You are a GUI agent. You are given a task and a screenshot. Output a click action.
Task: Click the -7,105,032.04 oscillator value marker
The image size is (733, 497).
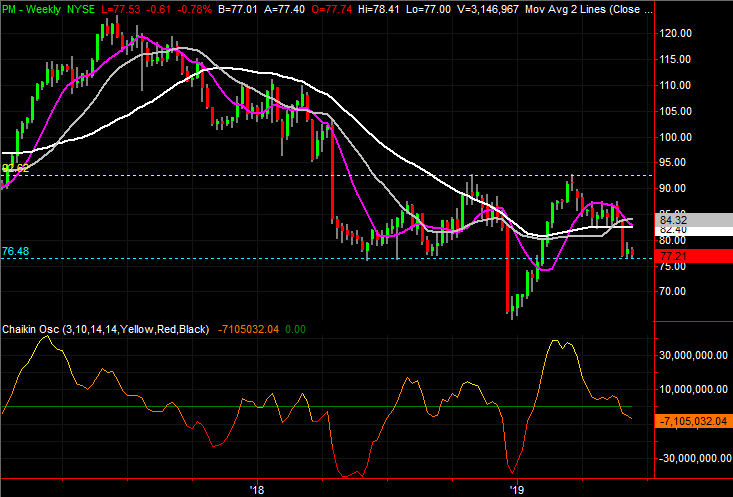692,423
